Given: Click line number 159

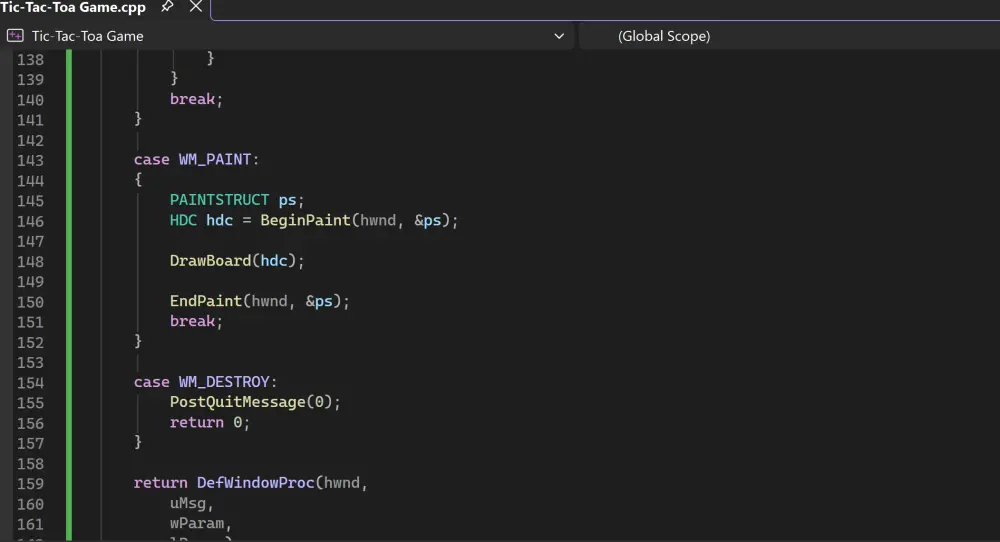Looking at the screenshot, I should (30, 484).
